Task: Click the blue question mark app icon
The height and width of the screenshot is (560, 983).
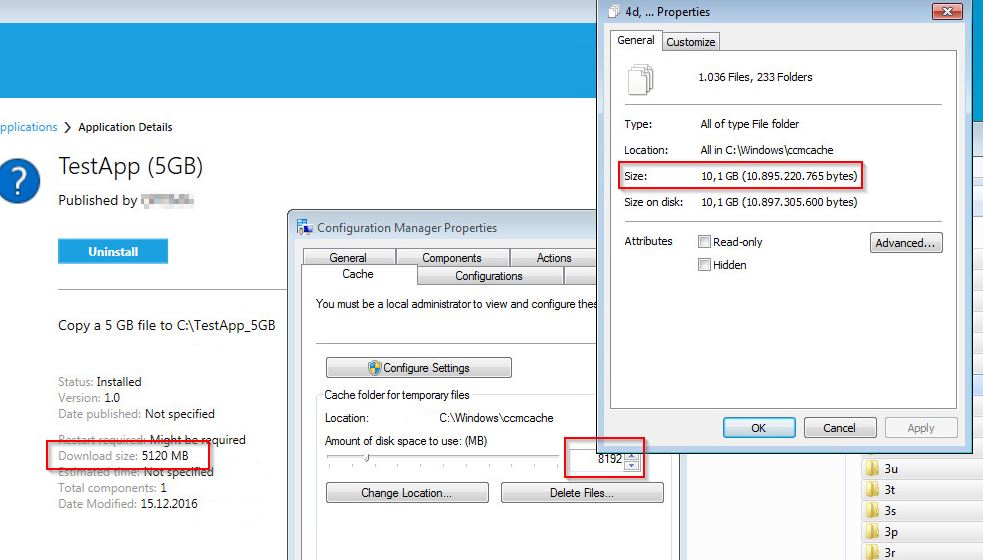Action: 19,181
